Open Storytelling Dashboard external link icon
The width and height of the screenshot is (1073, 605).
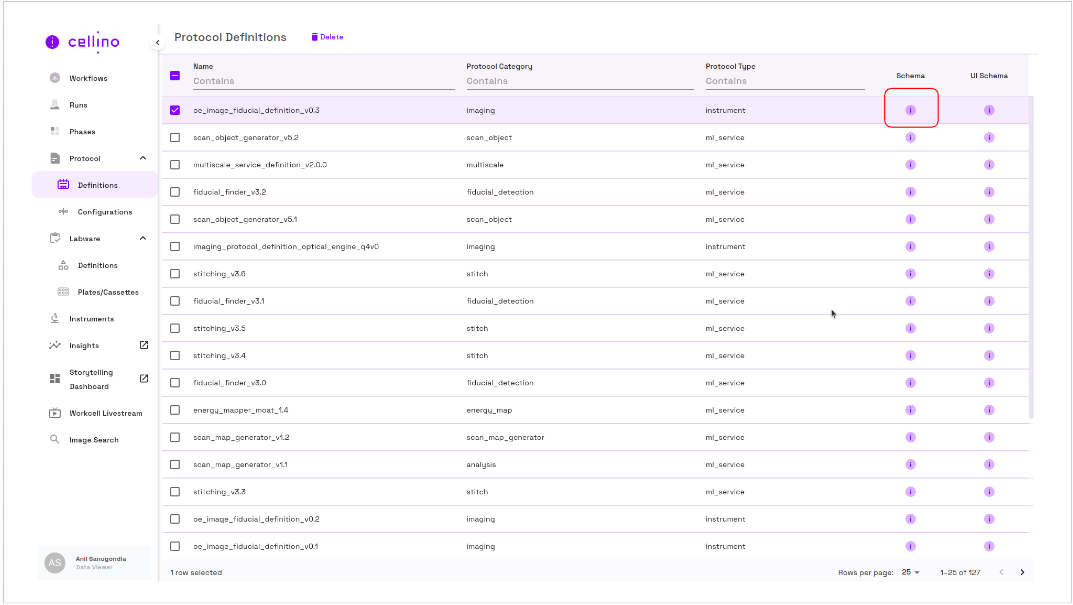[143, 378]
